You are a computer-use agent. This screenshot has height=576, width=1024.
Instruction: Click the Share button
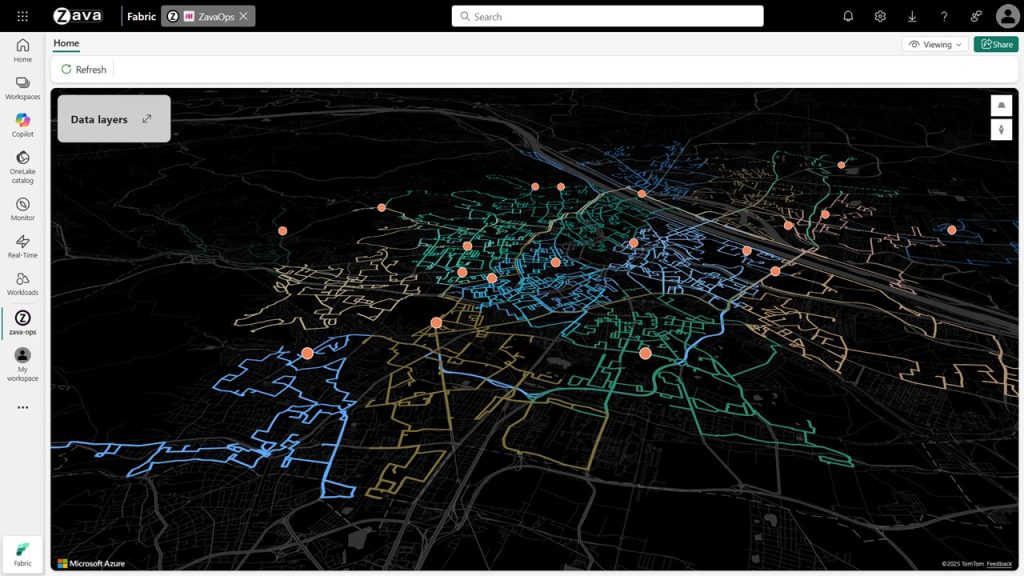994,44
